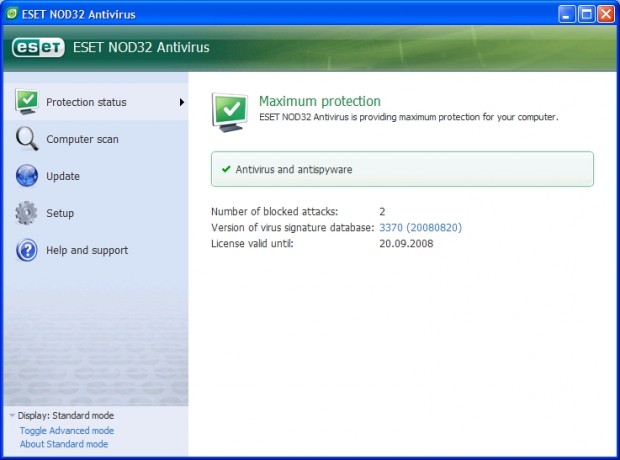Click the Toggle Advanced mode link

(67, 430)
